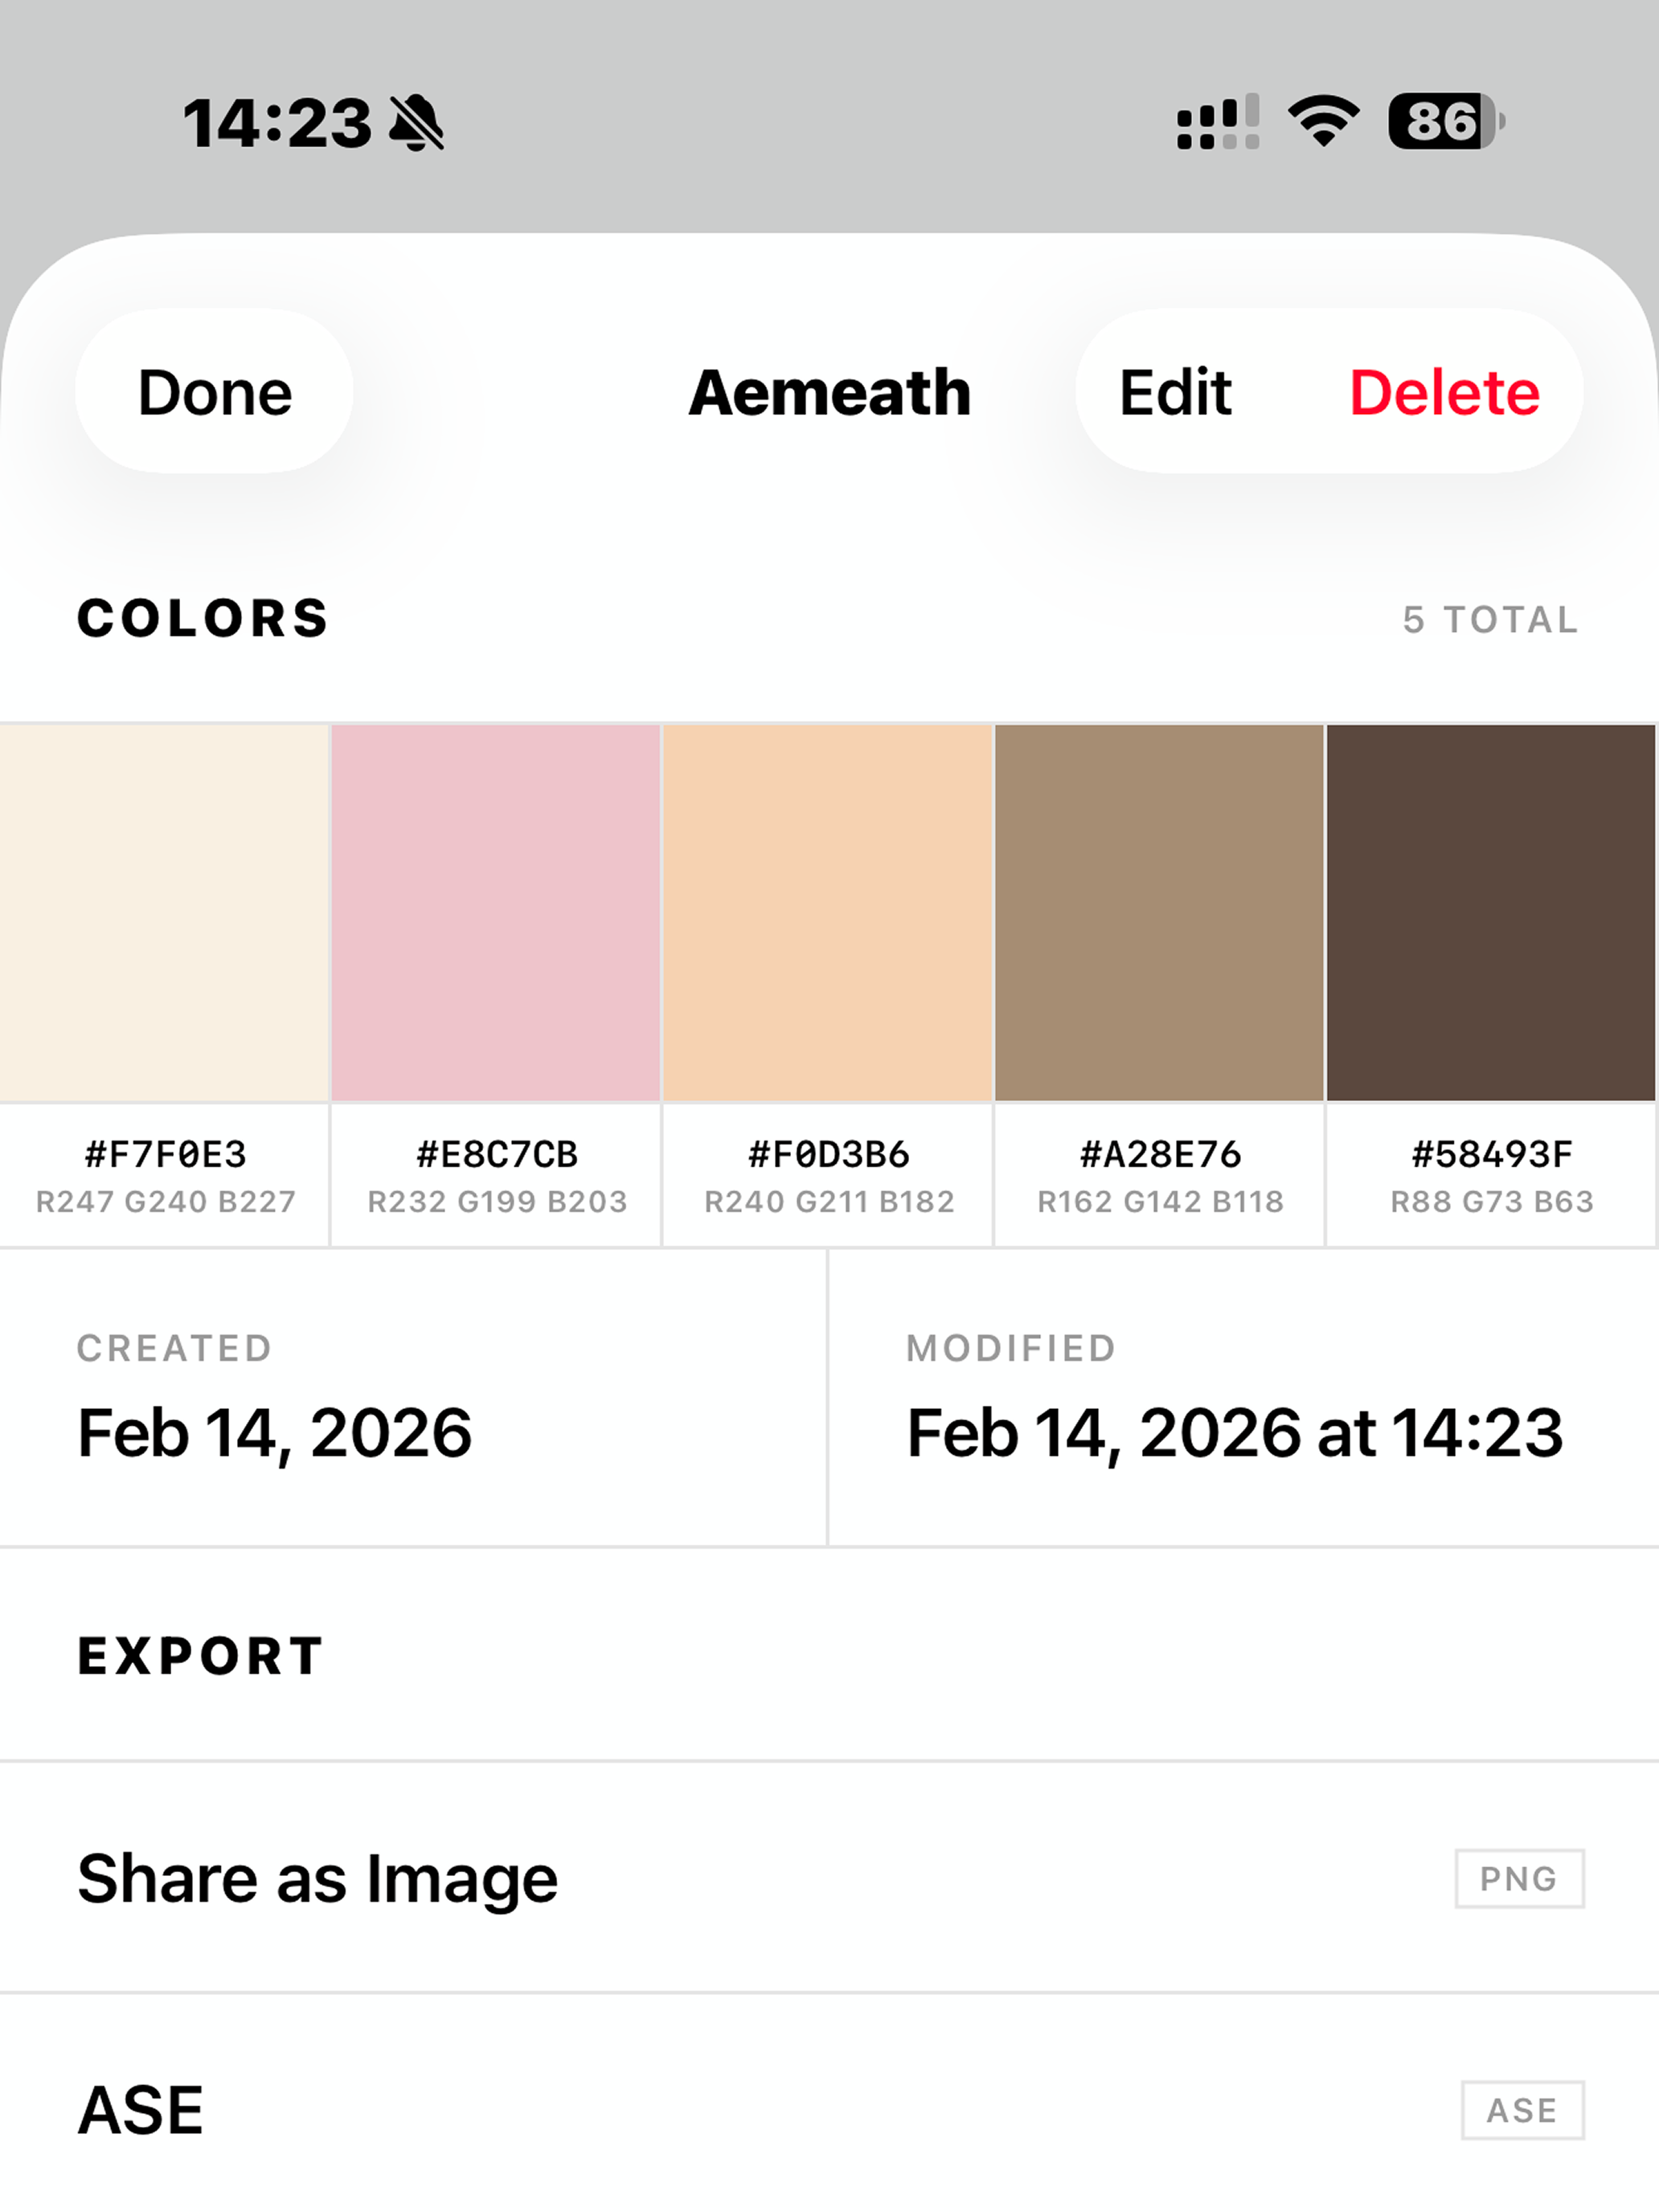
Task: Select the cream #F7F0E3 color swatch
Action: point(164,912)
